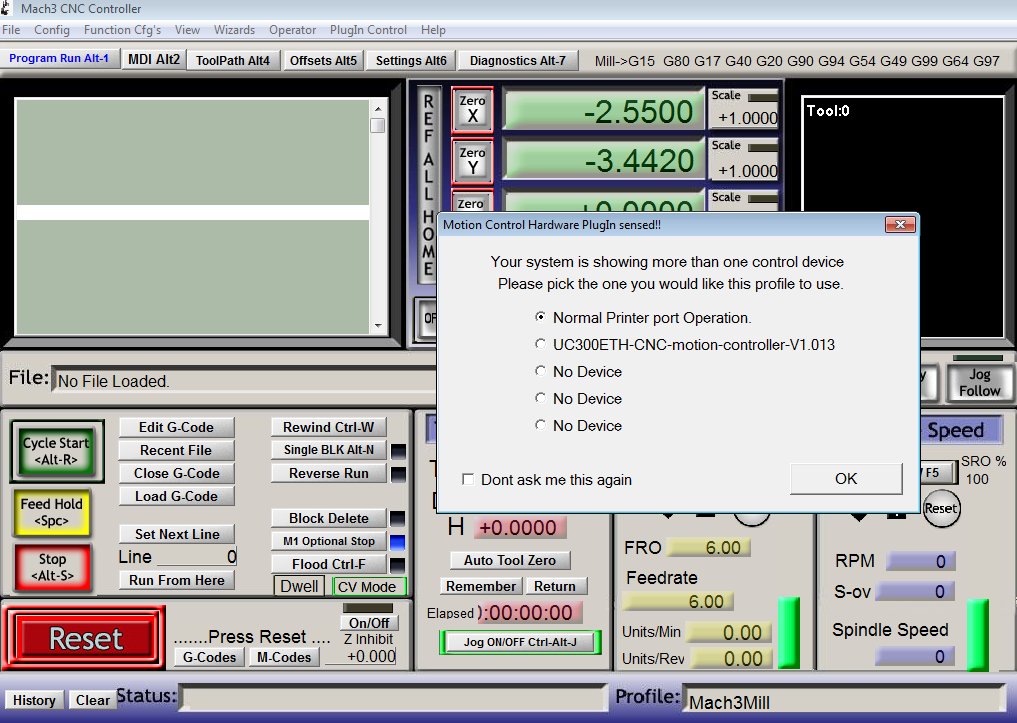Open the G-Codes reference
This screenshot has width=1017, height=723.
tap(209, 657)
